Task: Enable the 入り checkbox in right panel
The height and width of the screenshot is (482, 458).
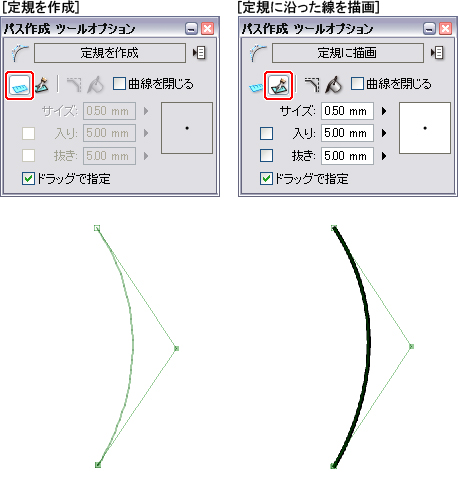Action: click(x=266, y=133)
